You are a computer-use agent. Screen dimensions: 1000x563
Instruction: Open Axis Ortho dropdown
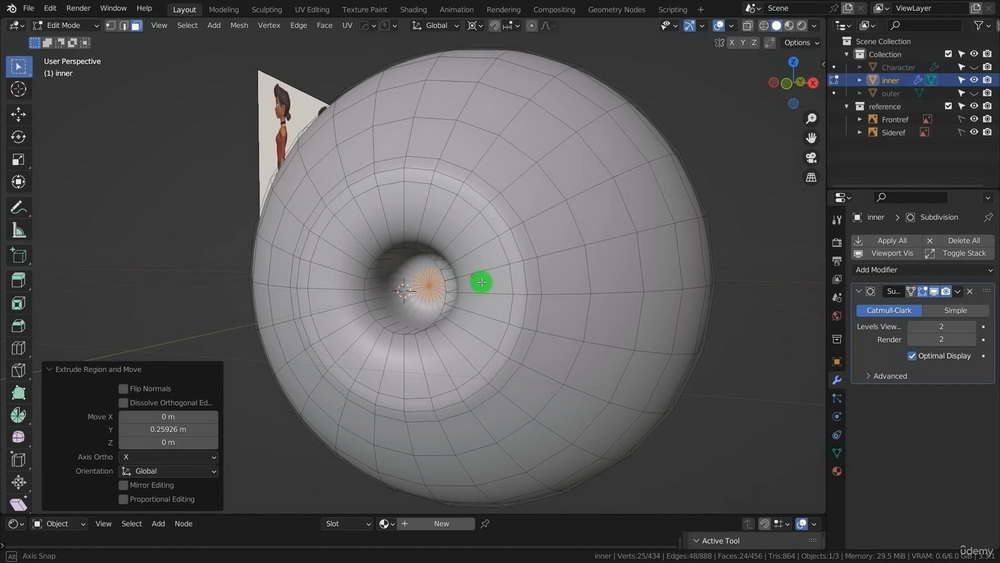coord(168,457)
